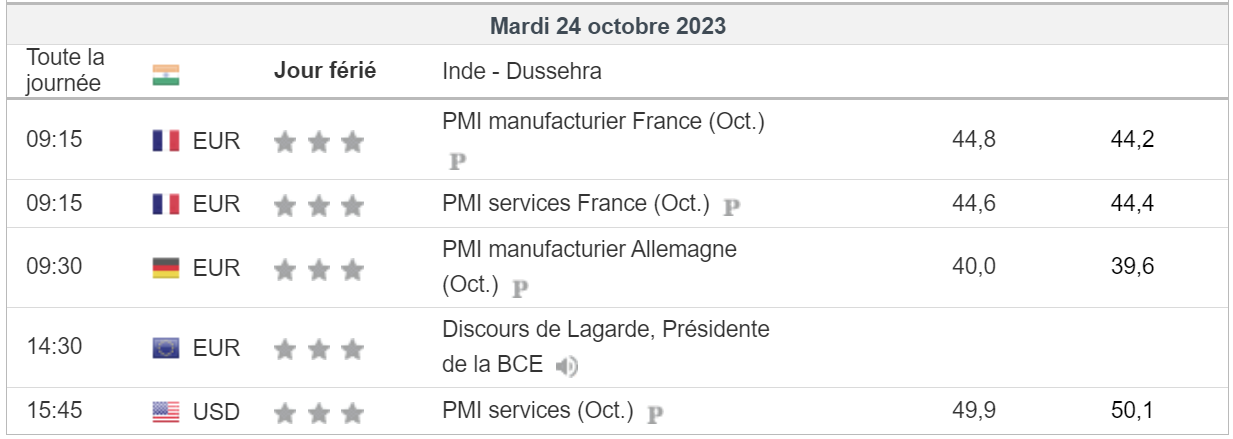Click the European Union flag icon
The height and width of the screenshot is (439, 1233).
tap(165, 348)
